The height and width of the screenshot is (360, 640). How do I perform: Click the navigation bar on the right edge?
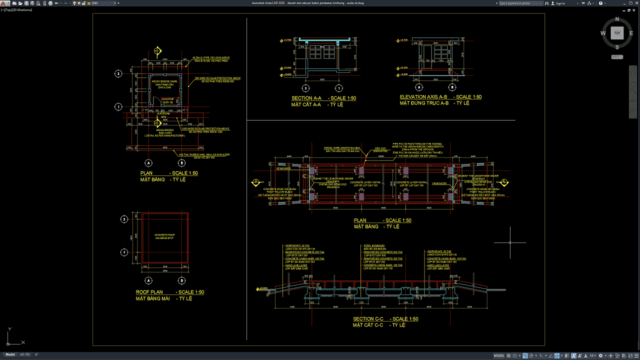click(632, 92)
